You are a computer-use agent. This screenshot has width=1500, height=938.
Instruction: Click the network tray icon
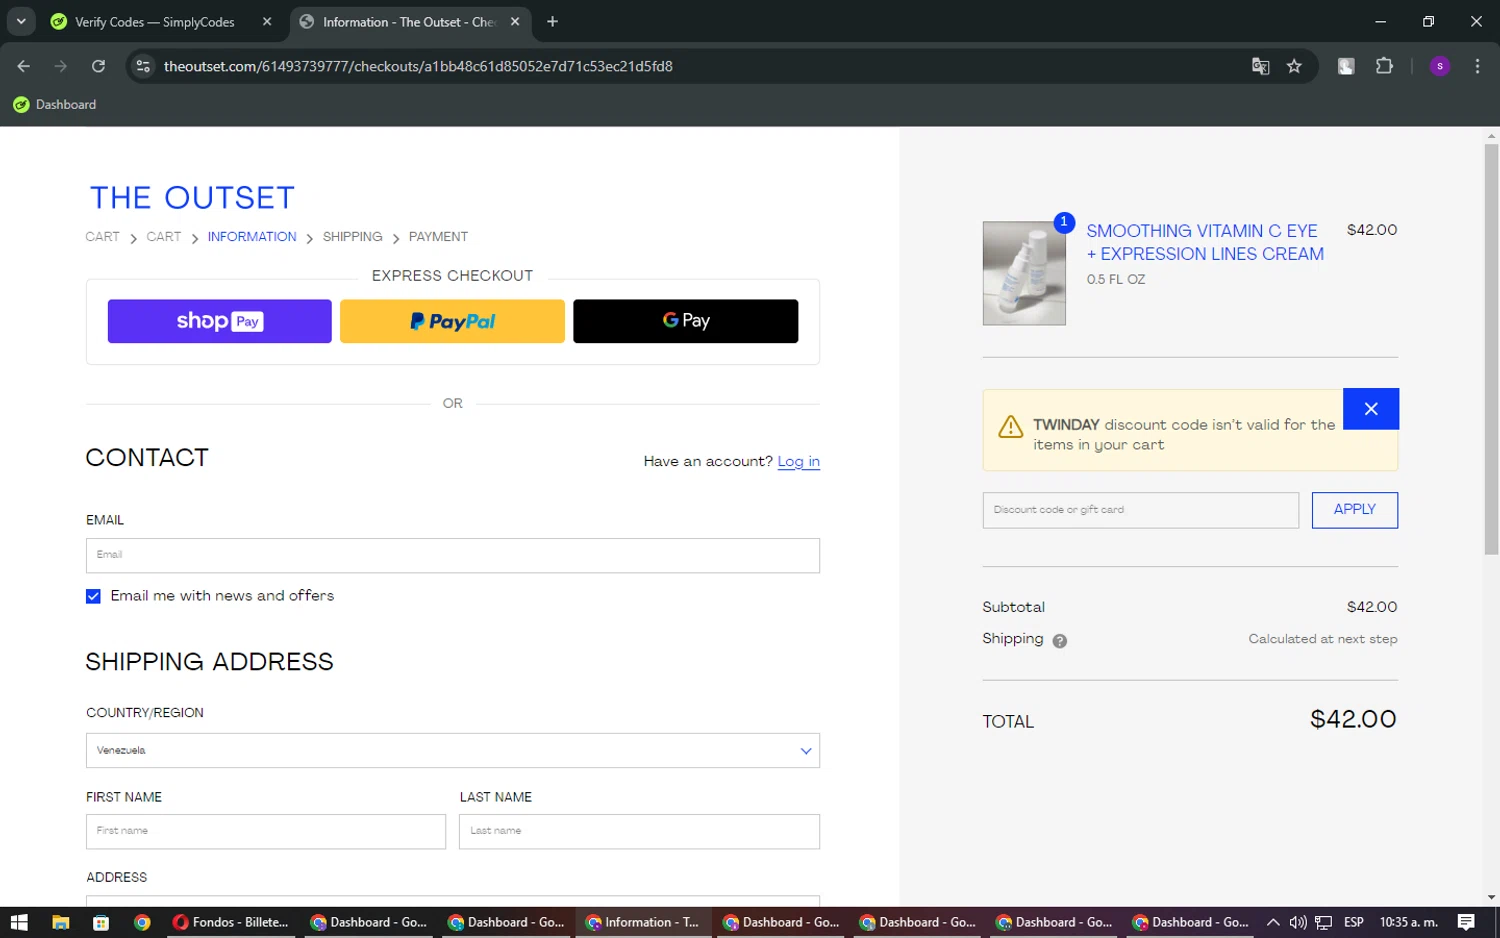pos(1323,922)
